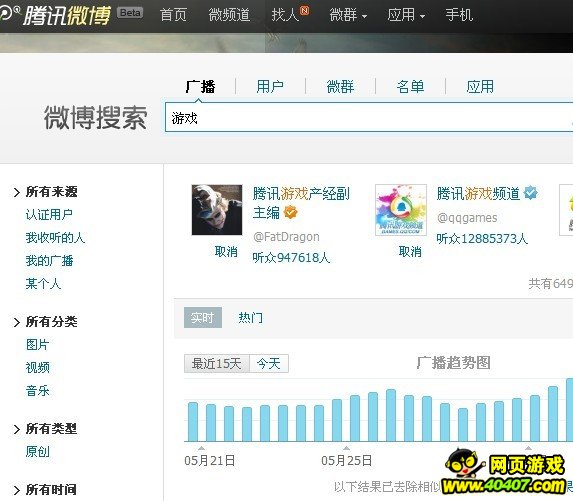Click the Tencent Weibo logo
Image resolution: width=573 pixels, height=501 pixels.
tap(55, 15)
